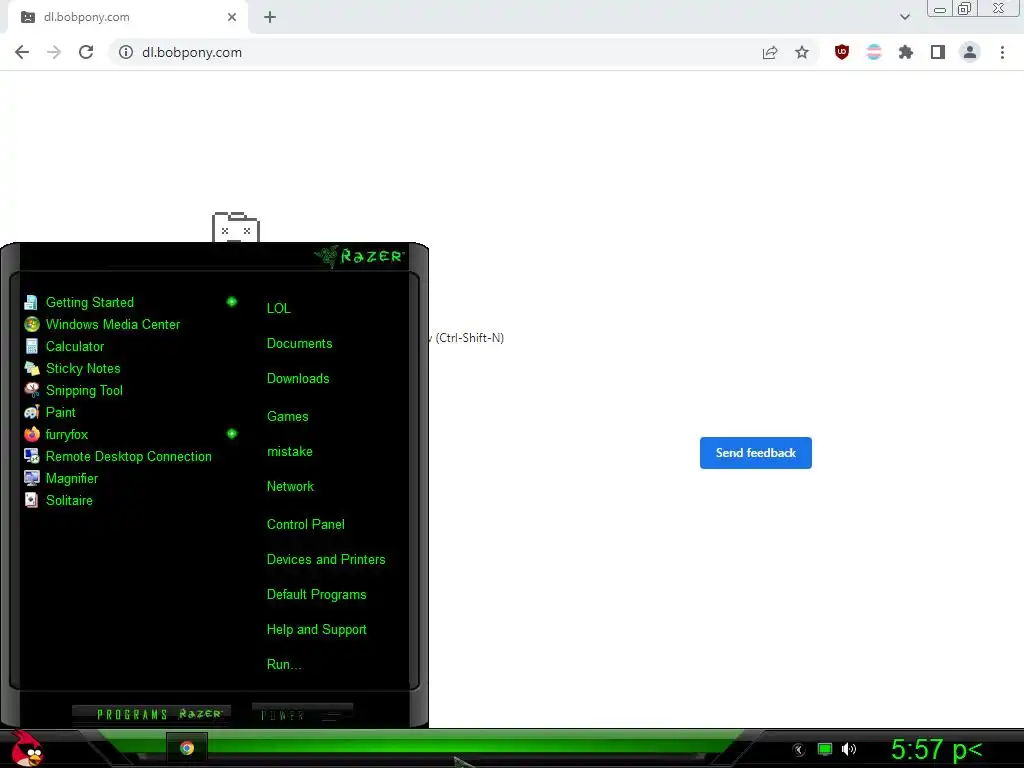Bookmark this tab with the star

coord(802,52)
